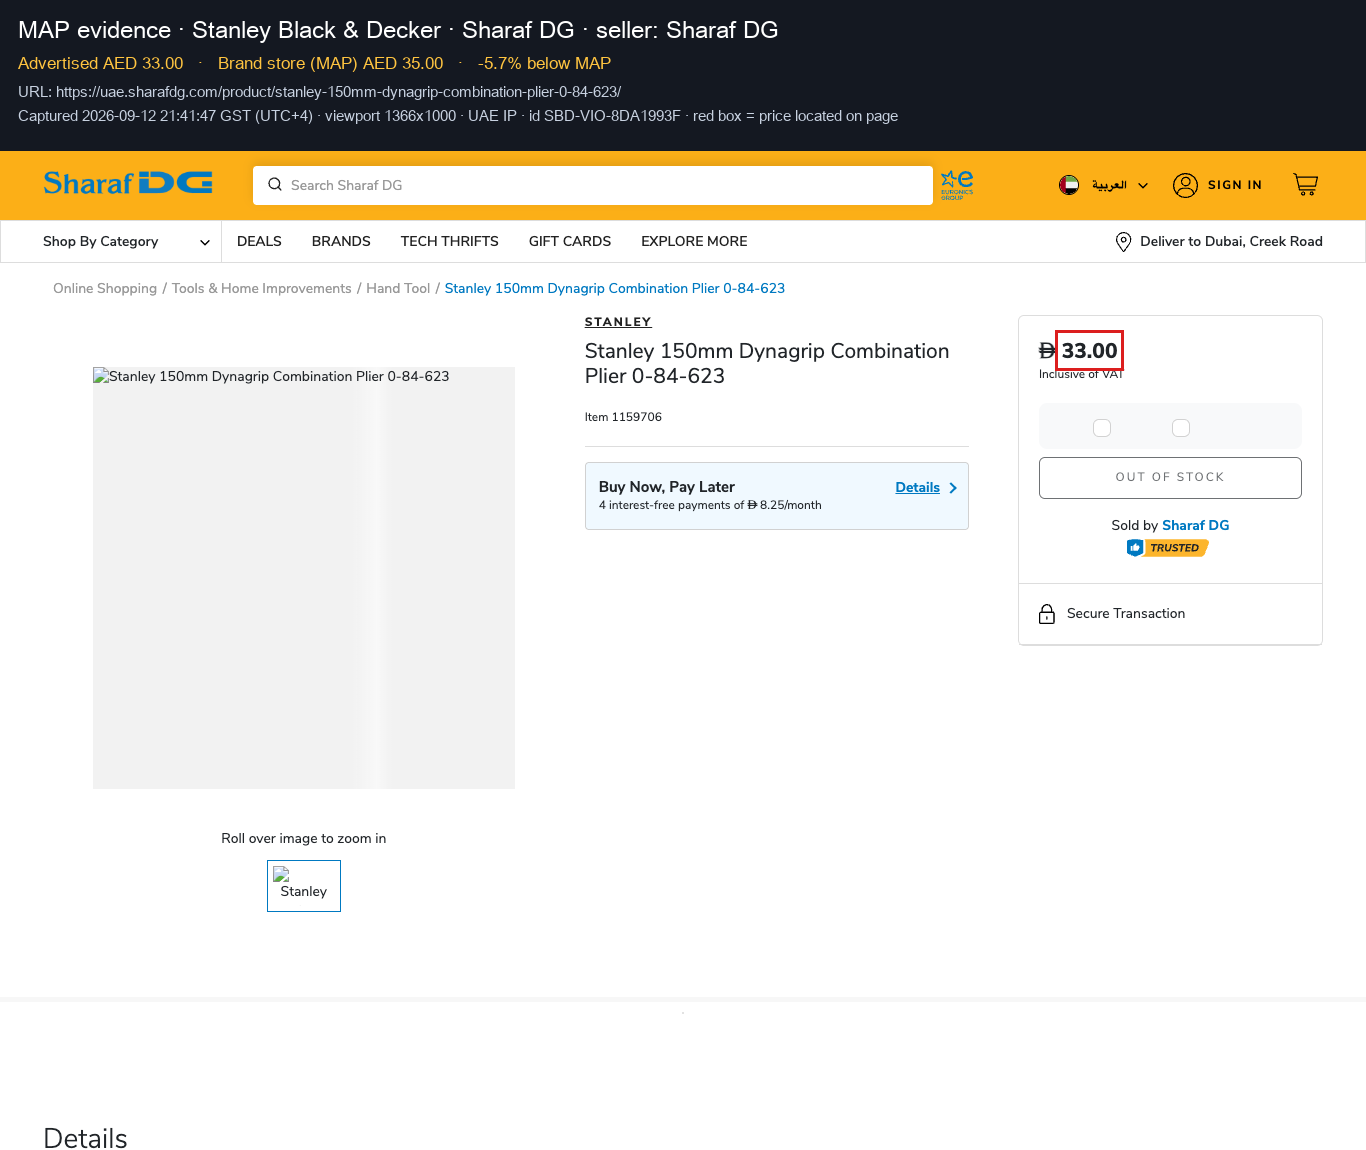The height and width of the screenshot is (1150, 1366).
Task: Click the Secure Transaction label
Action: 1126,614
